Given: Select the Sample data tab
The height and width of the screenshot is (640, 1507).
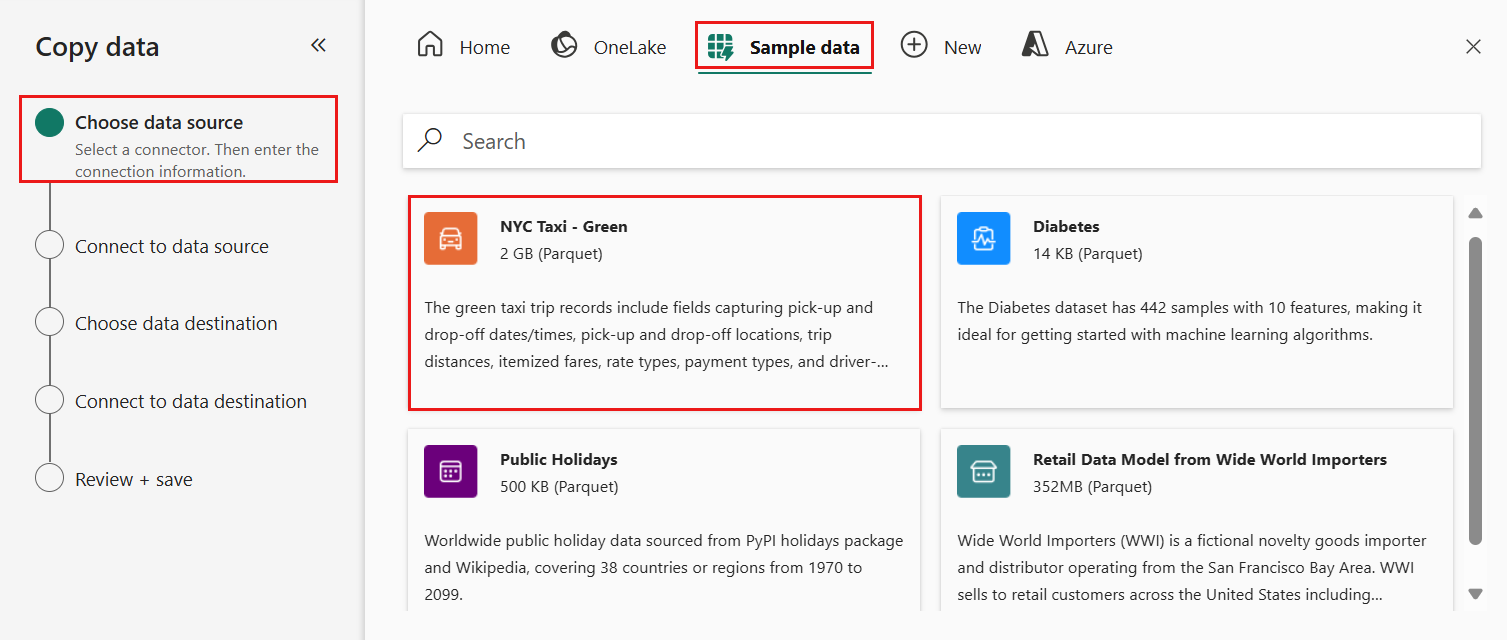Looking at the screenshot, I should (784, 47).
